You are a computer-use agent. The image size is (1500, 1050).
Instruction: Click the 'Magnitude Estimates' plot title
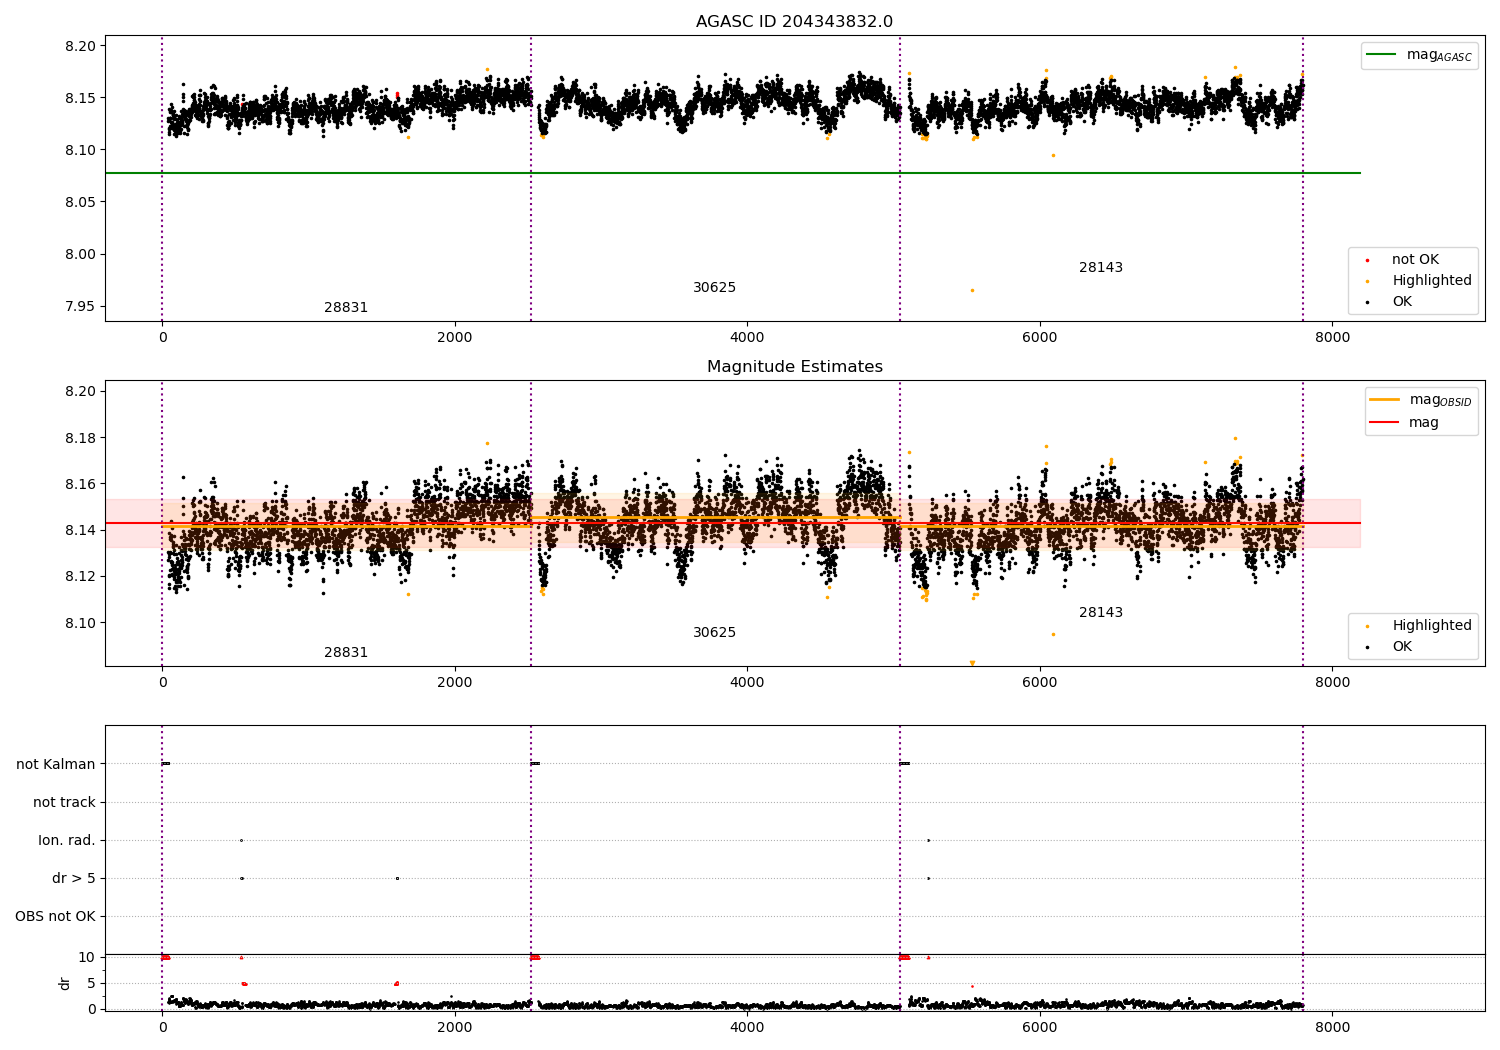[794, 367]
